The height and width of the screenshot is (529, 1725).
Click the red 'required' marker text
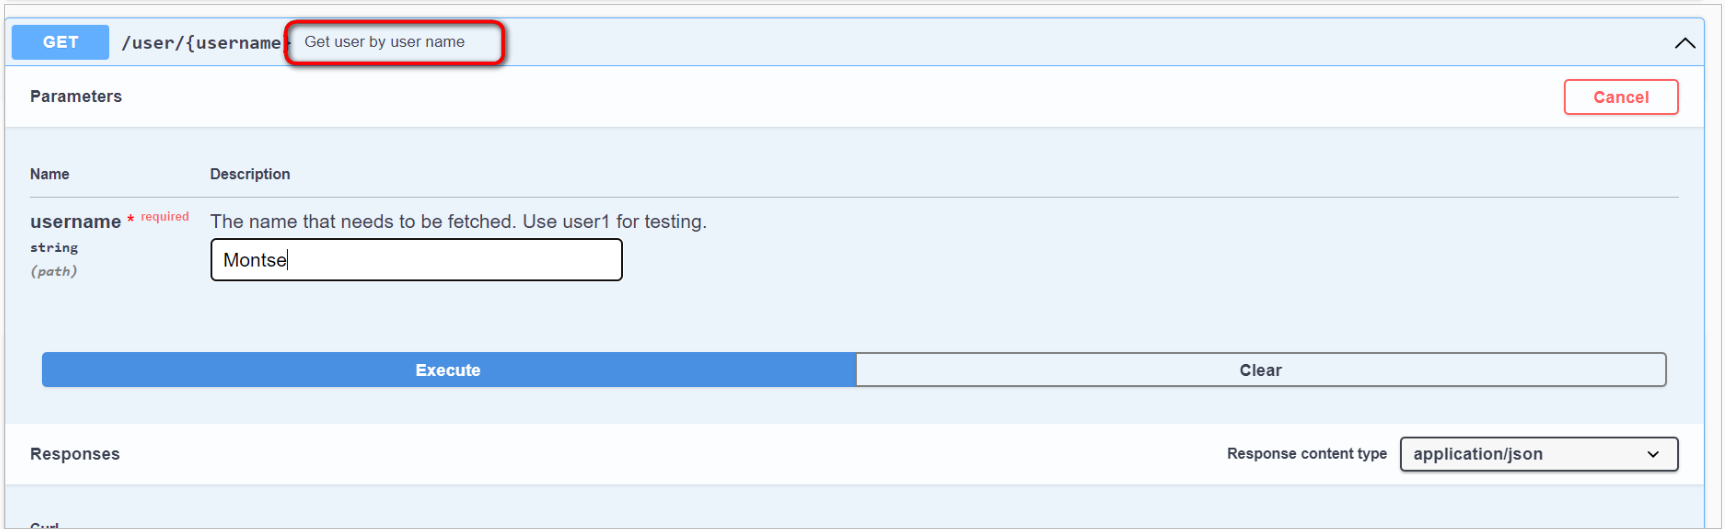point(164,217)
